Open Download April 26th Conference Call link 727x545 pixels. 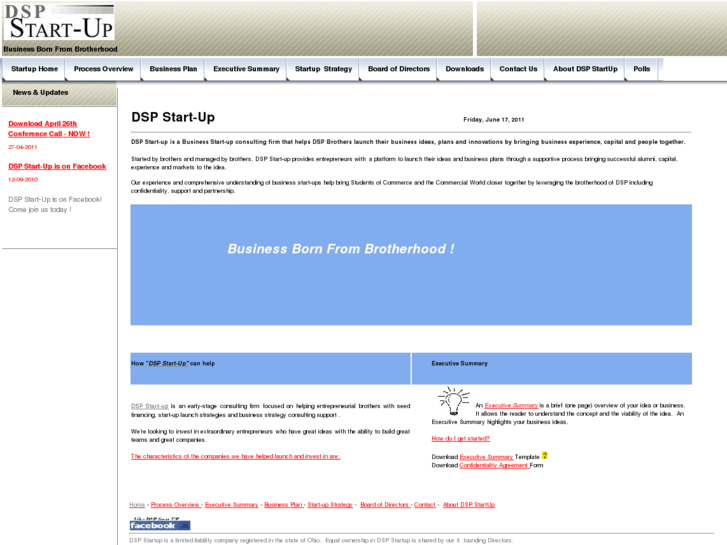click(x=49, y=128)
